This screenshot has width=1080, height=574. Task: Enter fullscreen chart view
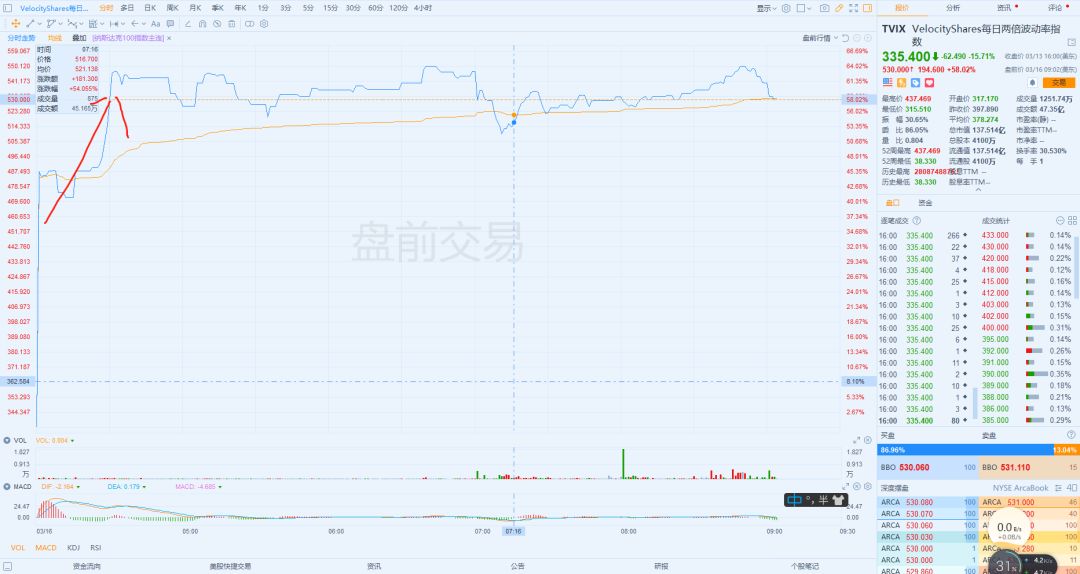click(x=853, y=8)
